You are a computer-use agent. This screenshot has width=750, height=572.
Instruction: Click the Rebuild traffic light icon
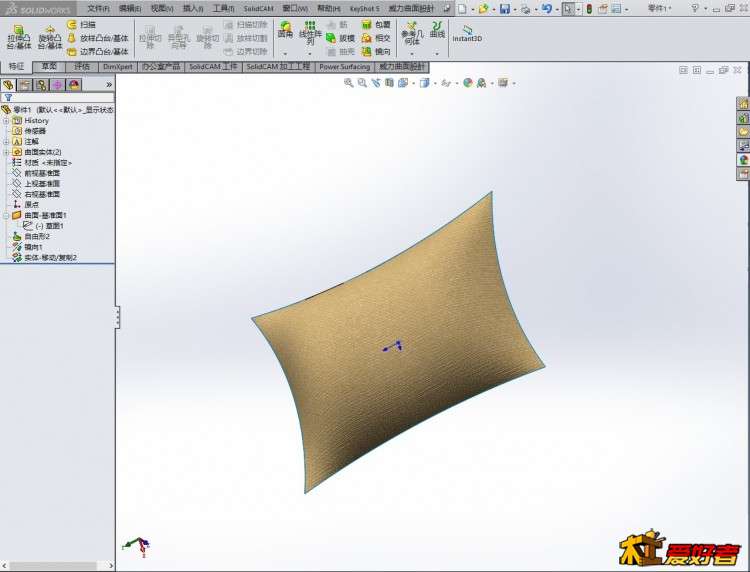pos(589,9)
